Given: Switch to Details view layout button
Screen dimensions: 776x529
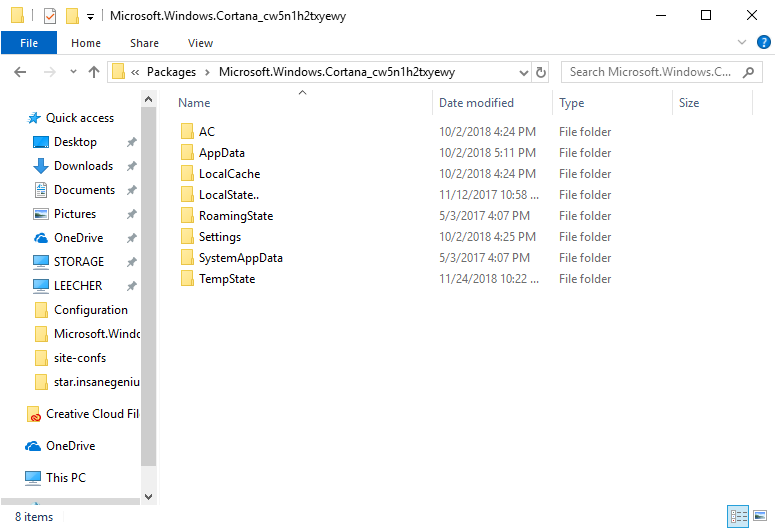Looking at the screenshot, I should (x=738, y=517).
